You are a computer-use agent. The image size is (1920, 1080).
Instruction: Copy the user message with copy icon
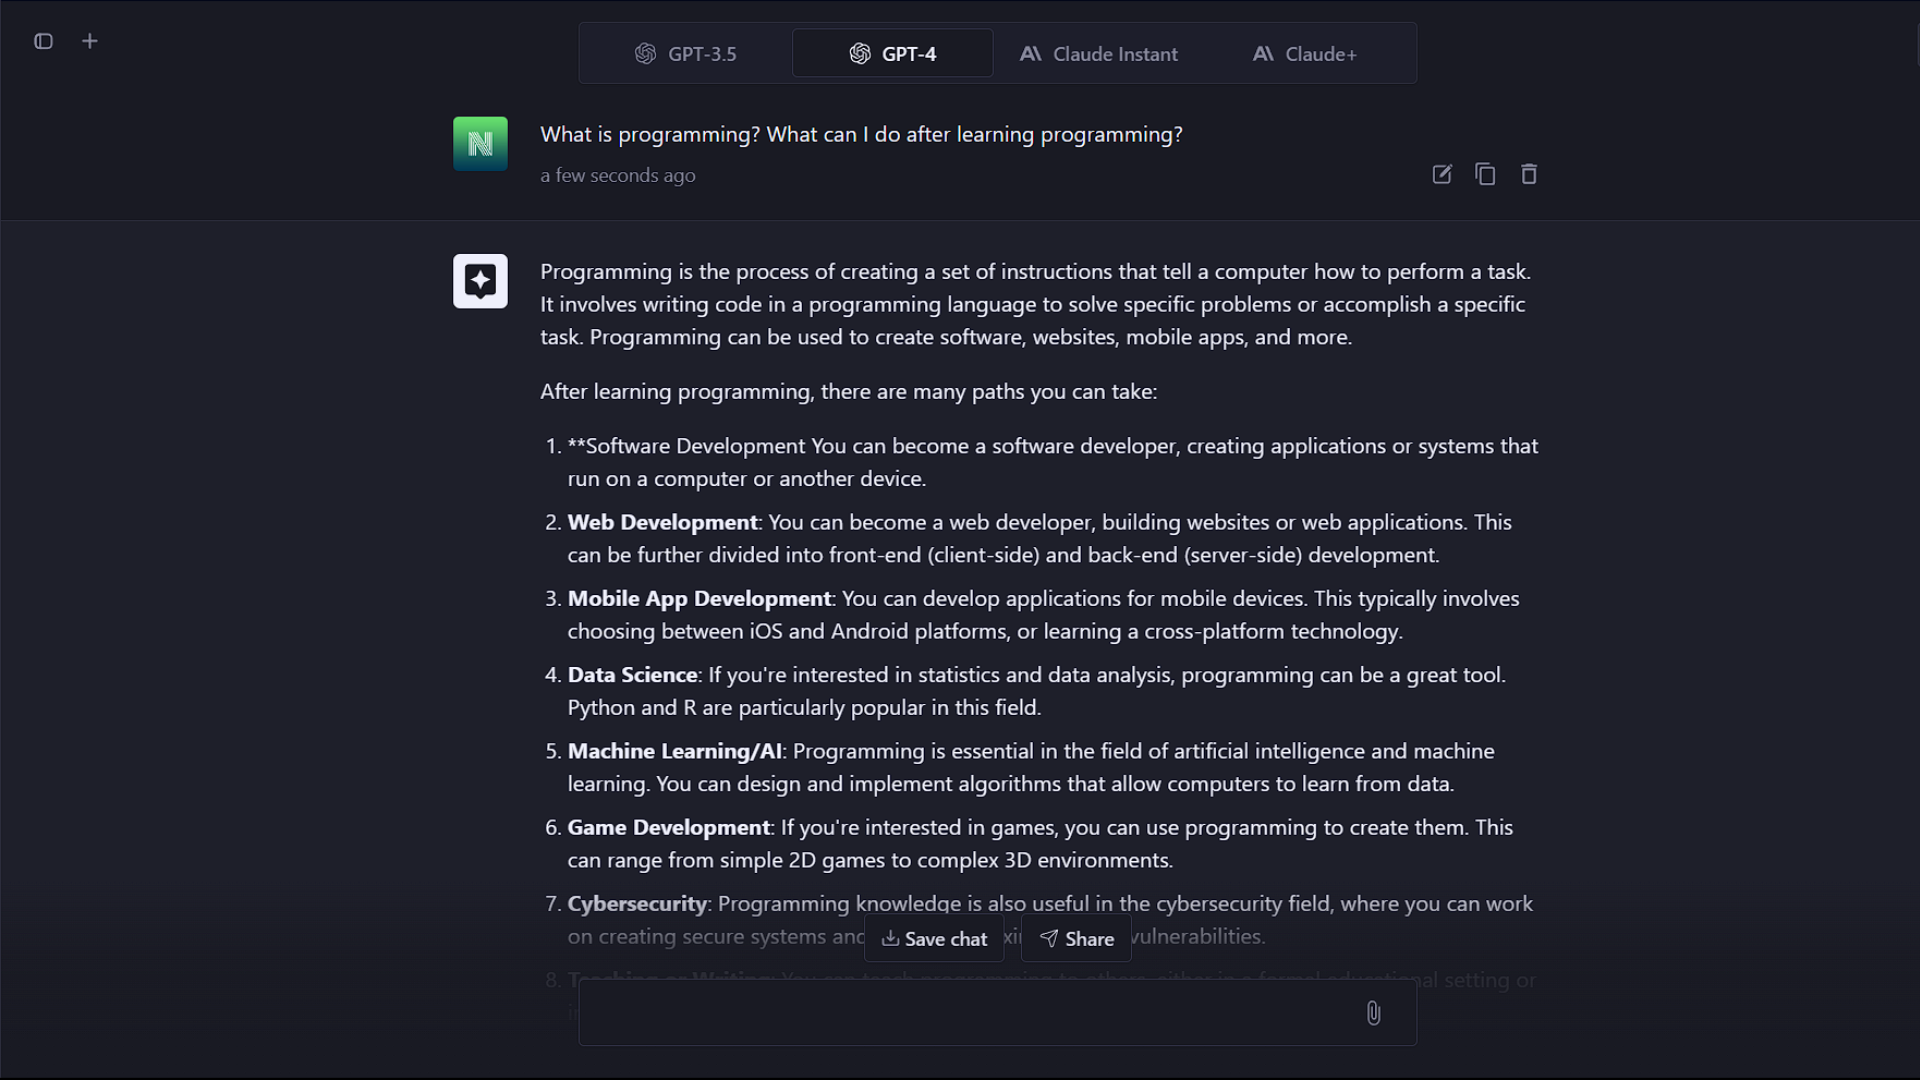click(x=1485, y=174)
